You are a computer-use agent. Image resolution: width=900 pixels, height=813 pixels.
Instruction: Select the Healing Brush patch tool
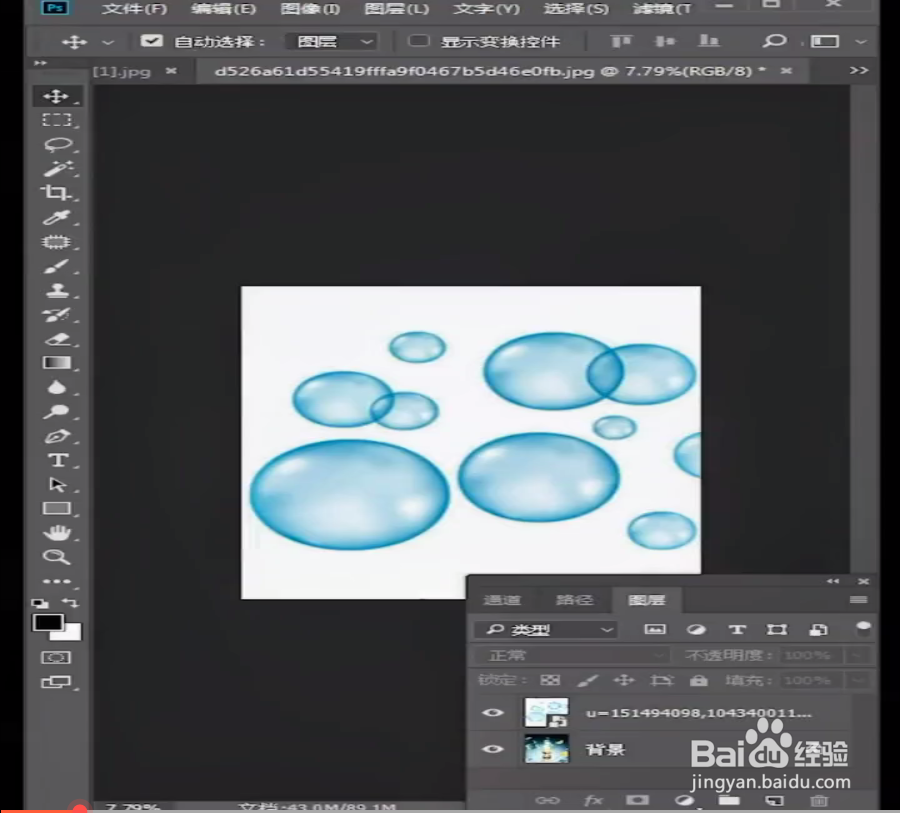click(56, 242)
